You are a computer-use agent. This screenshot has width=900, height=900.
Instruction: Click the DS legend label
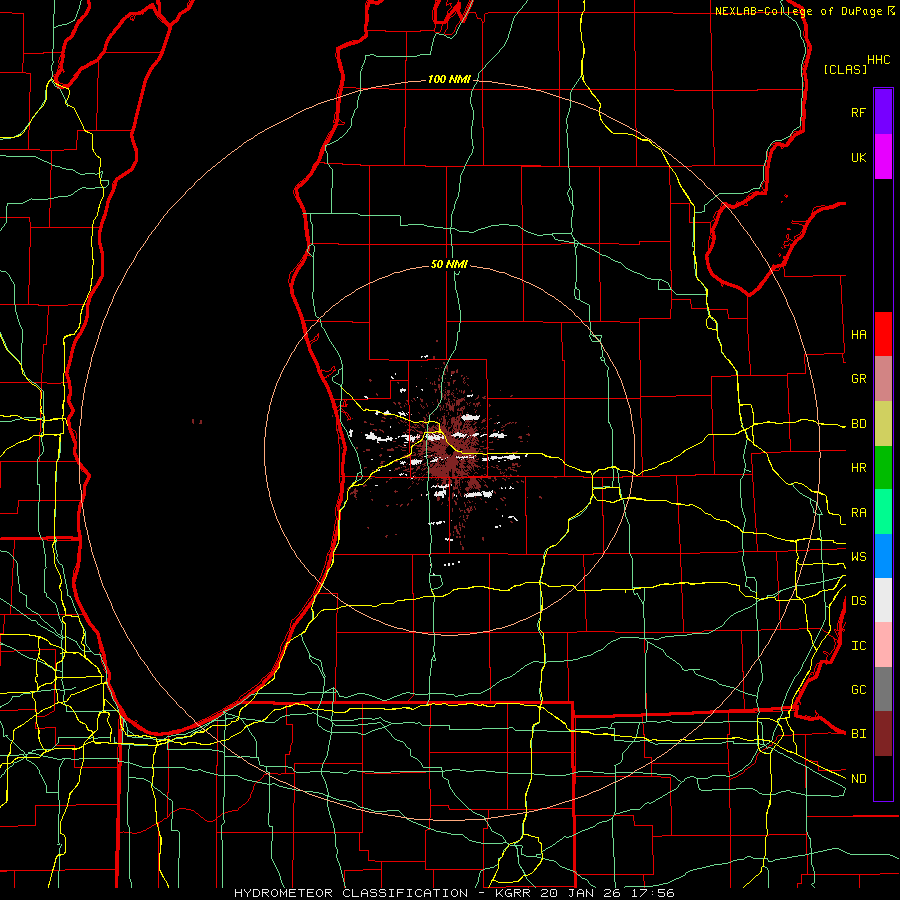858,601
